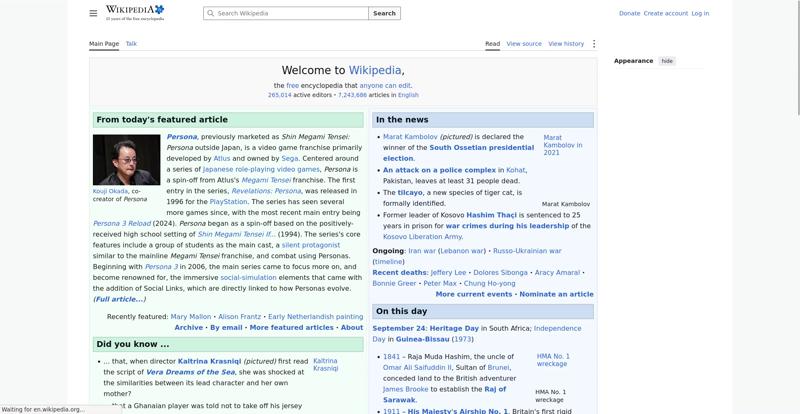Click the Donate link
The width and height of the screenshot is (800, 414).
pos(629,13)
